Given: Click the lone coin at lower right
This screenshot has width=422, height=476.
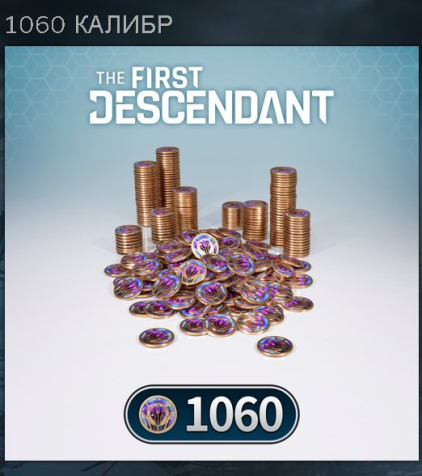Looking at the screenshot, I should [x=275, y=346].
